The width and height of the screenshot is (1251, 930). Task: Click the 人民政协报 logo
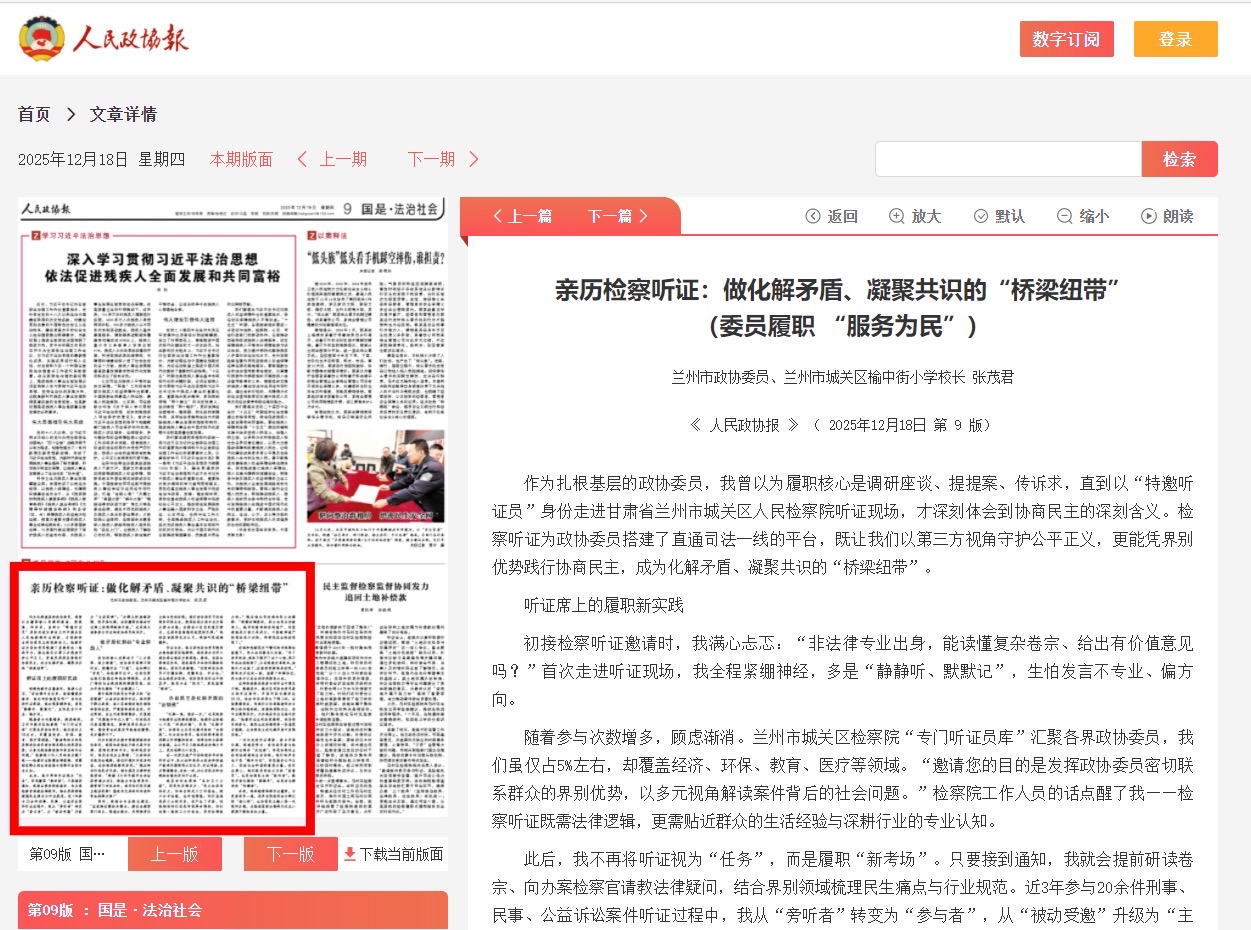coord(104,38)
